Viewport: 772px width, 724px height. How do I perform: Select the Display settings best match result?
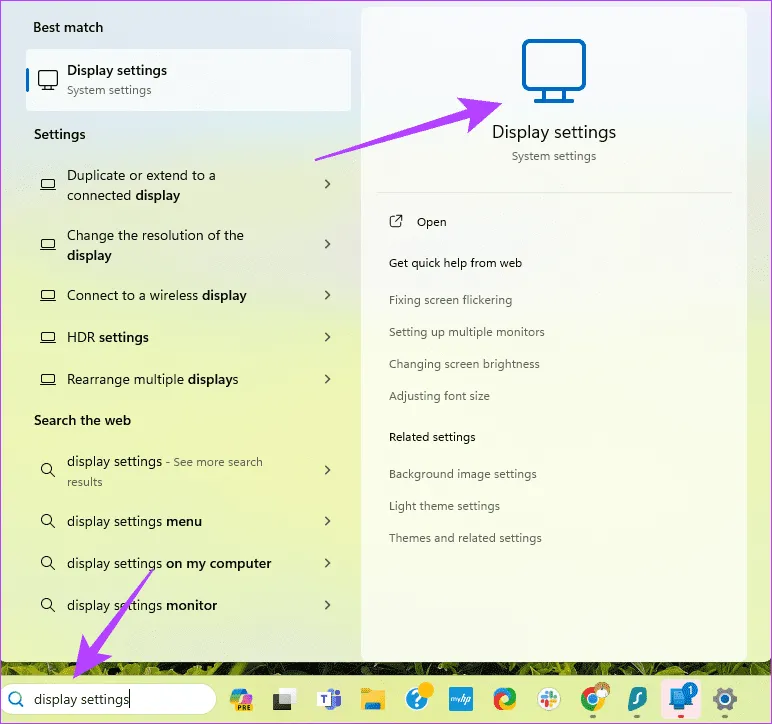(x=188, y=80)
